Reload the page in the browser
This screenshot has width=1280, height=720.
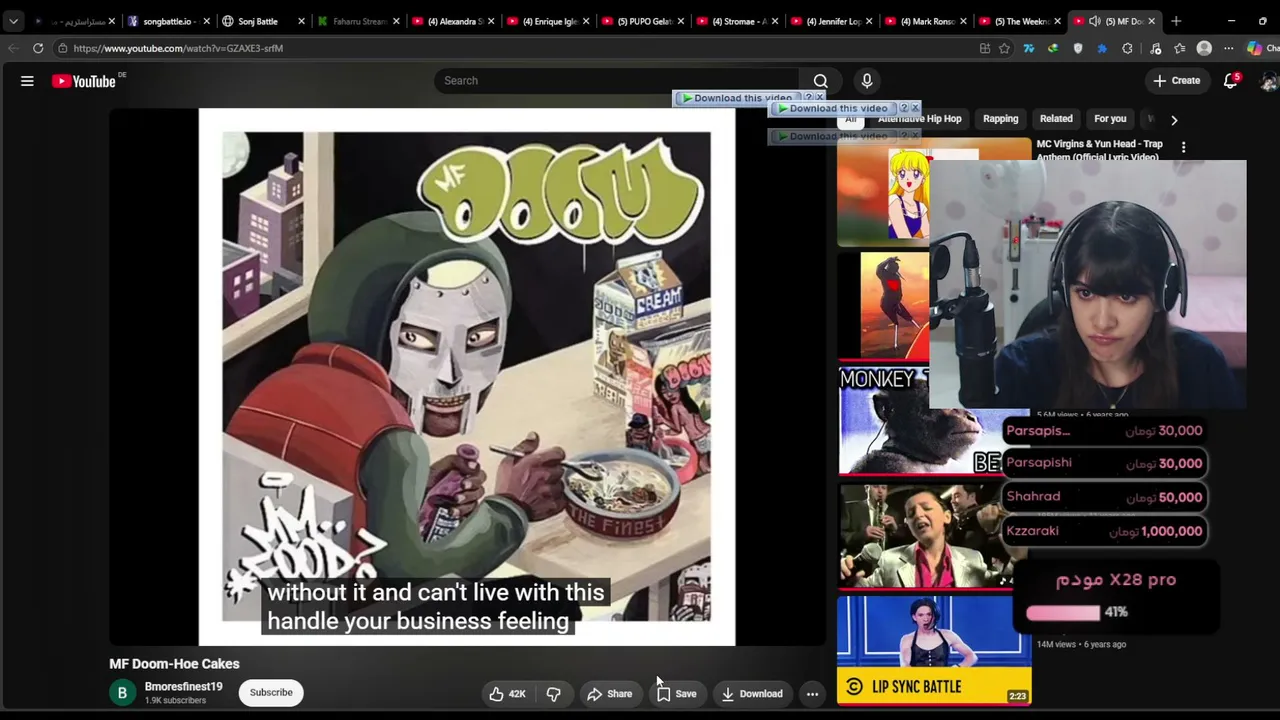38,48
